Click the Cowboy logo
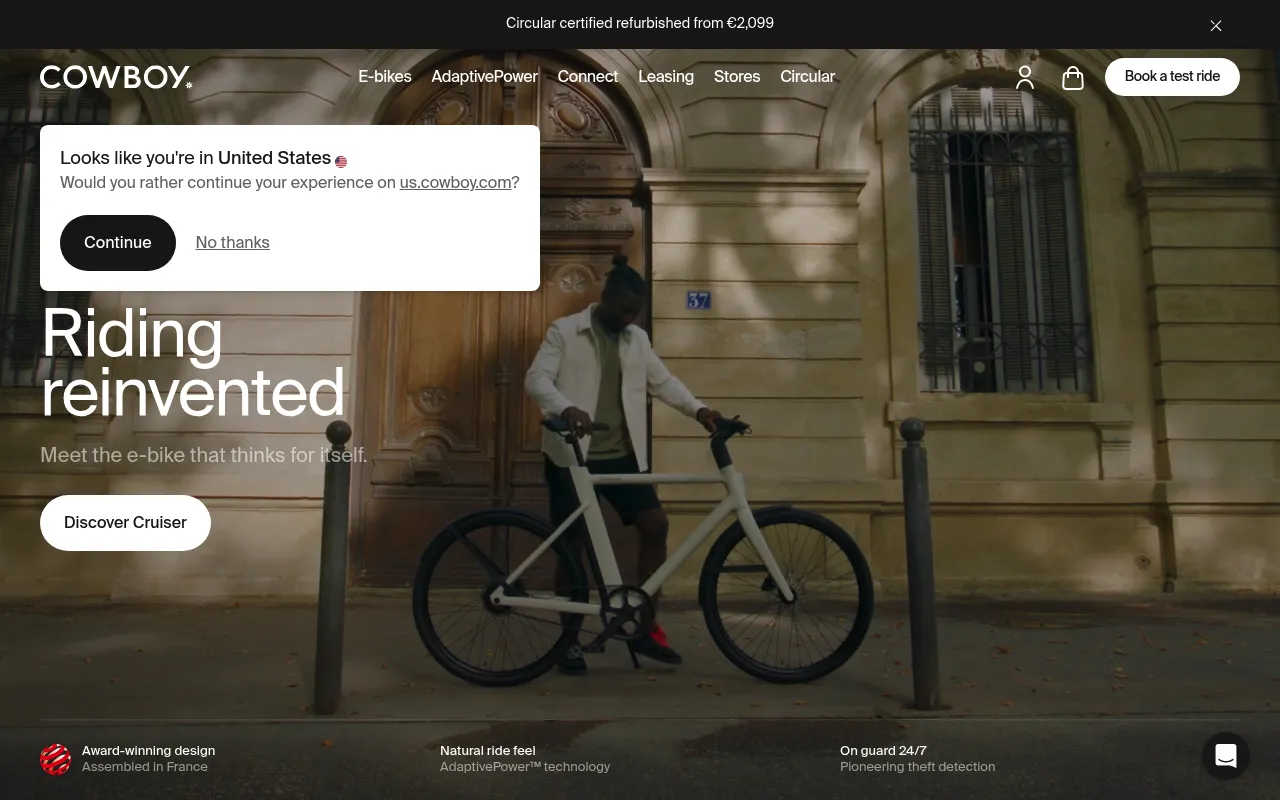The height and width of the screenshot is (800, 1280). (116, 77)
